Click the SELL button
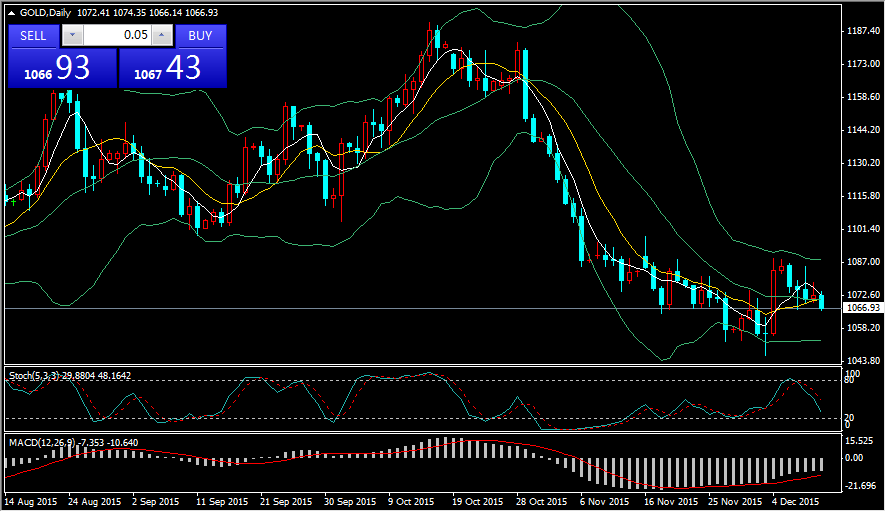886x512 pixels. (x=33, y=36)
